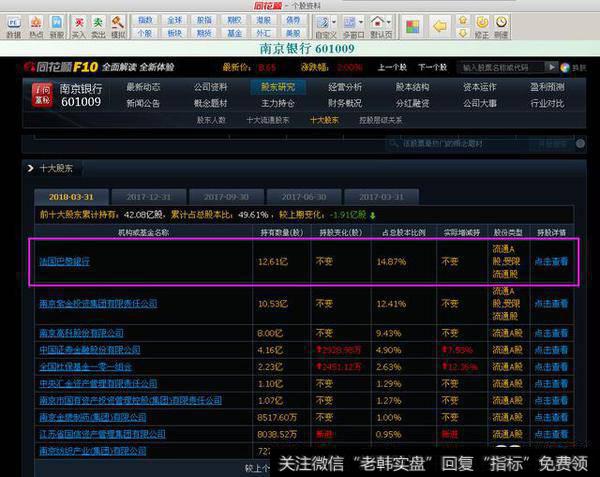Click the 多窗口 multi-window toolbar icon

point(350,23)
